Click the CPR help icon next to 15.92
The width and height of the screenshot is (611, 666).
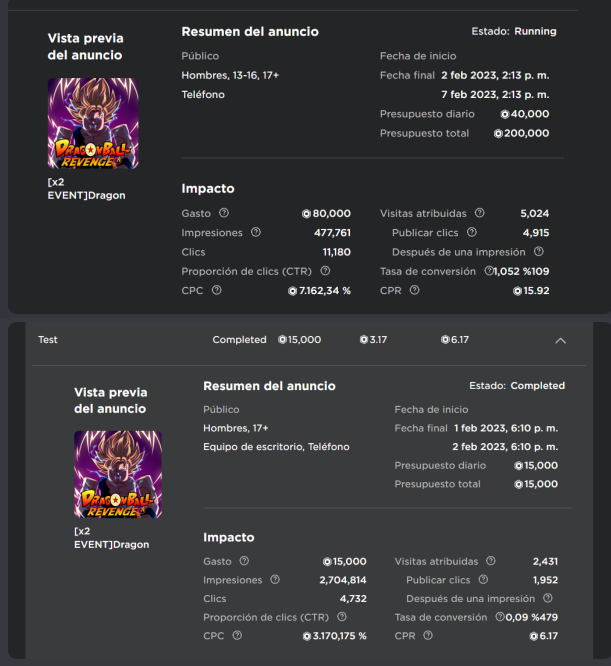click(x=414, y=290)
